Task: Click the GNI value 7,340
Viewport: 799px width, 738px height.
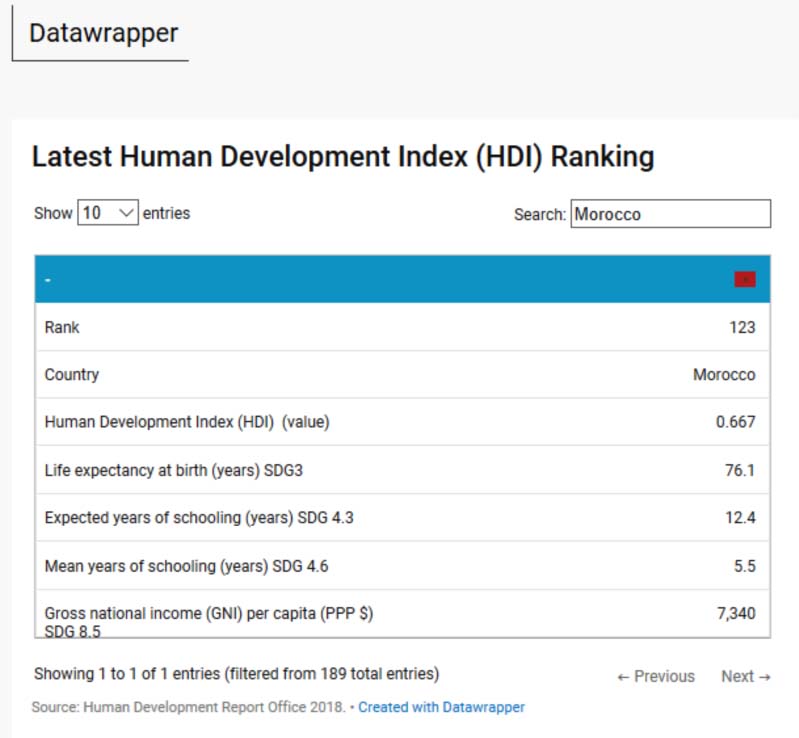Action: click(736, 614)
